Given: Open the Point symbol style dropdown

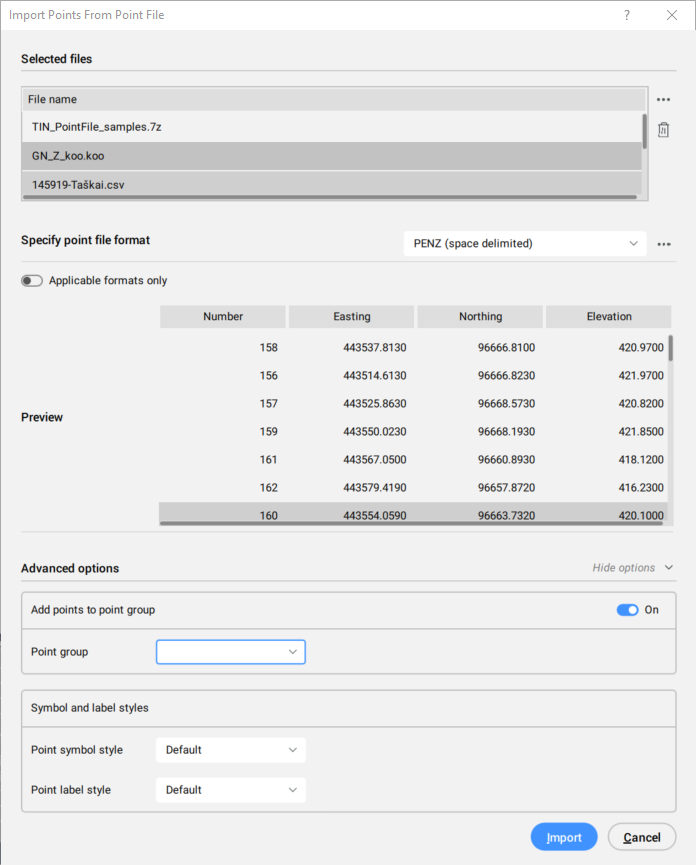Looking at the screenshot, I should 231,750.
